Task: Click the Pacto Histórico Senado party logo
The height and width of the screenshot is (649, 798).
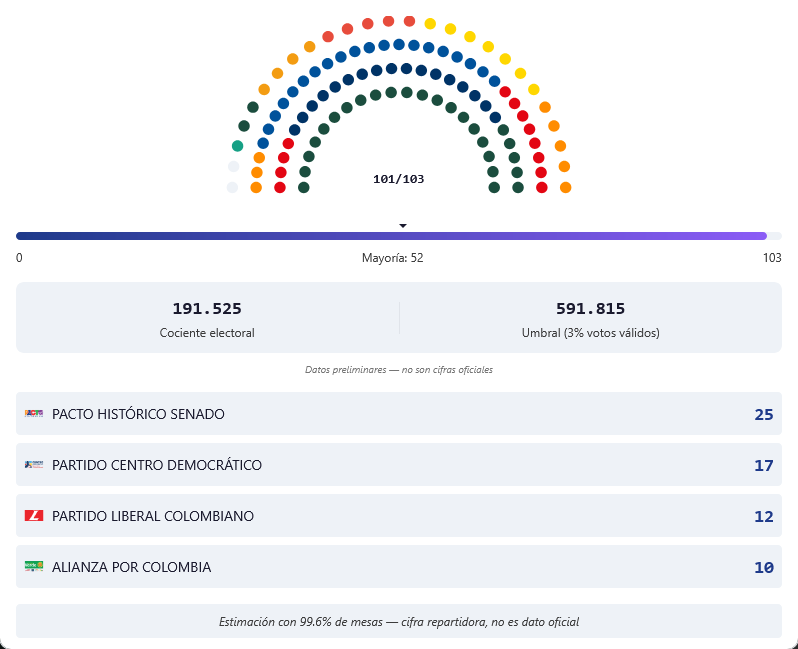Action: (34, 414)
